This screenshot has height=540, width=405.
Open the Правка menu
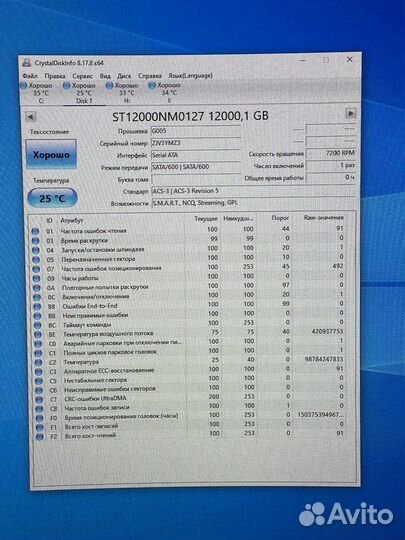55,76
